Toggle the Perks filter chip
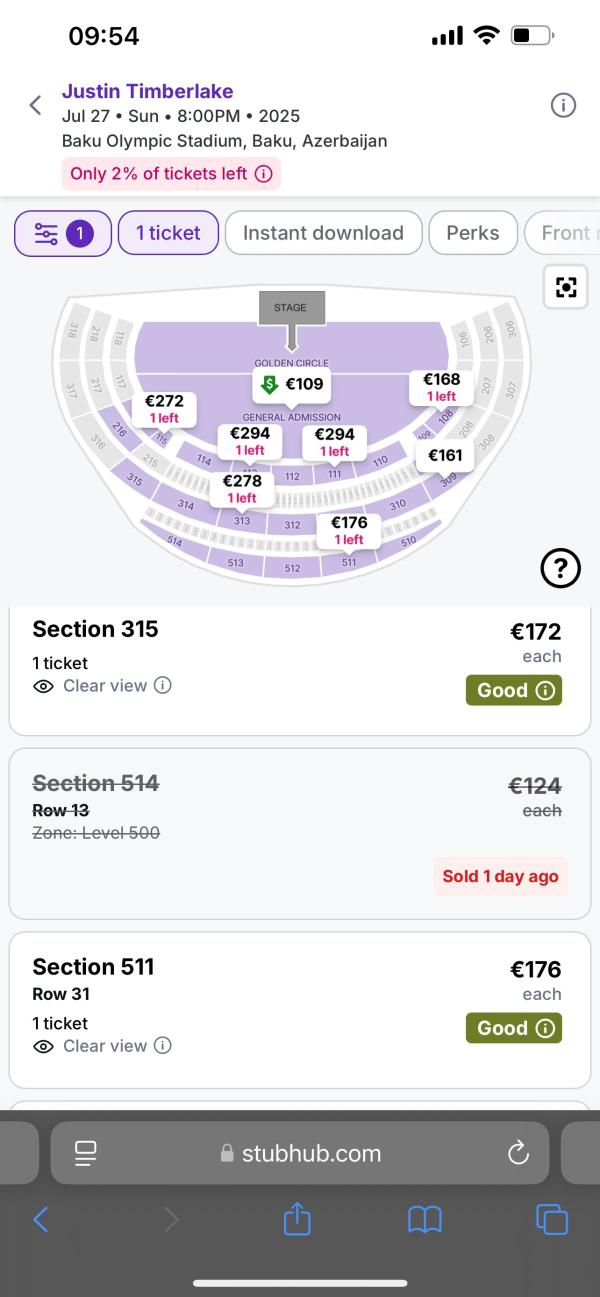Viewport: 600px width, 1297px height. tap(472, 233)
